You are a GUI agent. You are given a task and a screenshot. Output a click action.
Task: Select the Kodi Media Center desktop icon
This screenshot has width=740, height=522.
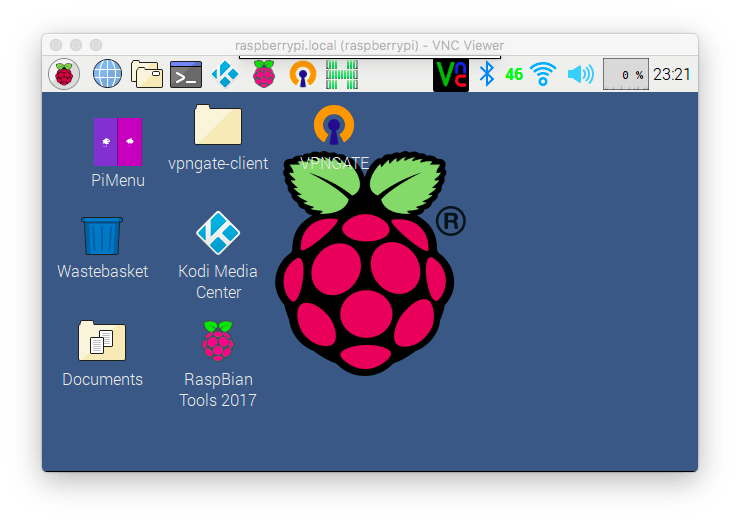[x=218, y=255]
